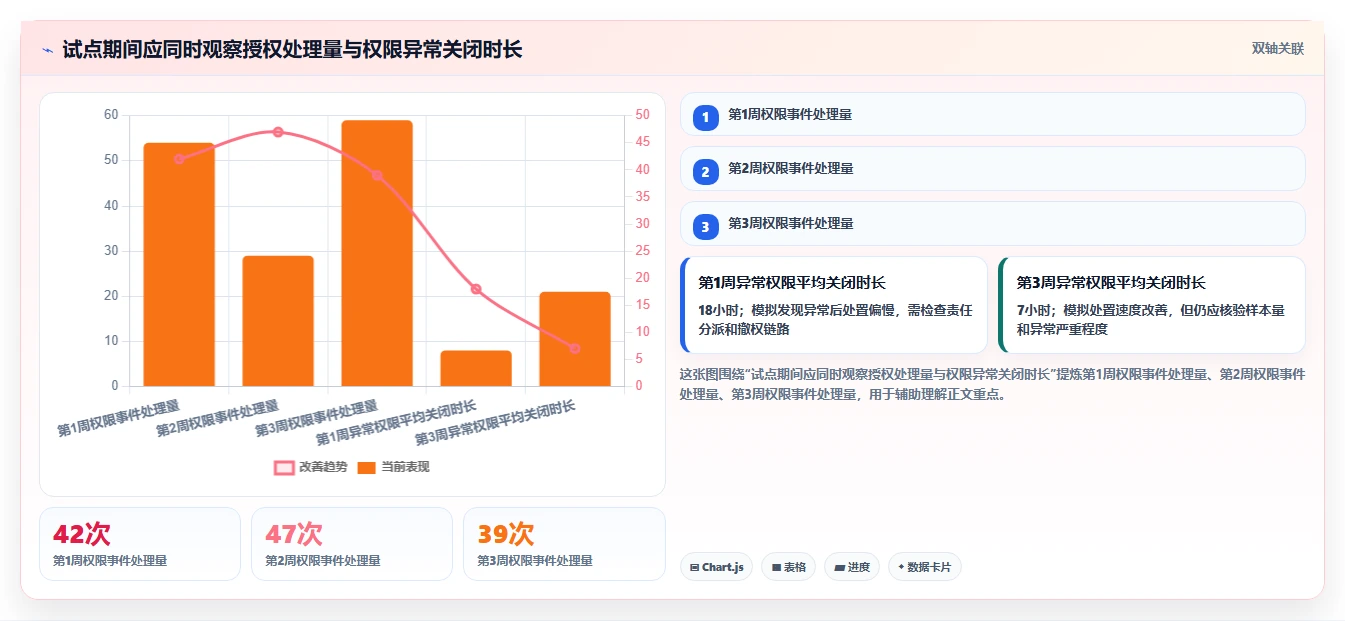Click the left axis value 60
Image resolution: width=1345 pixels, height=621 pixels.
click(111, 115)
